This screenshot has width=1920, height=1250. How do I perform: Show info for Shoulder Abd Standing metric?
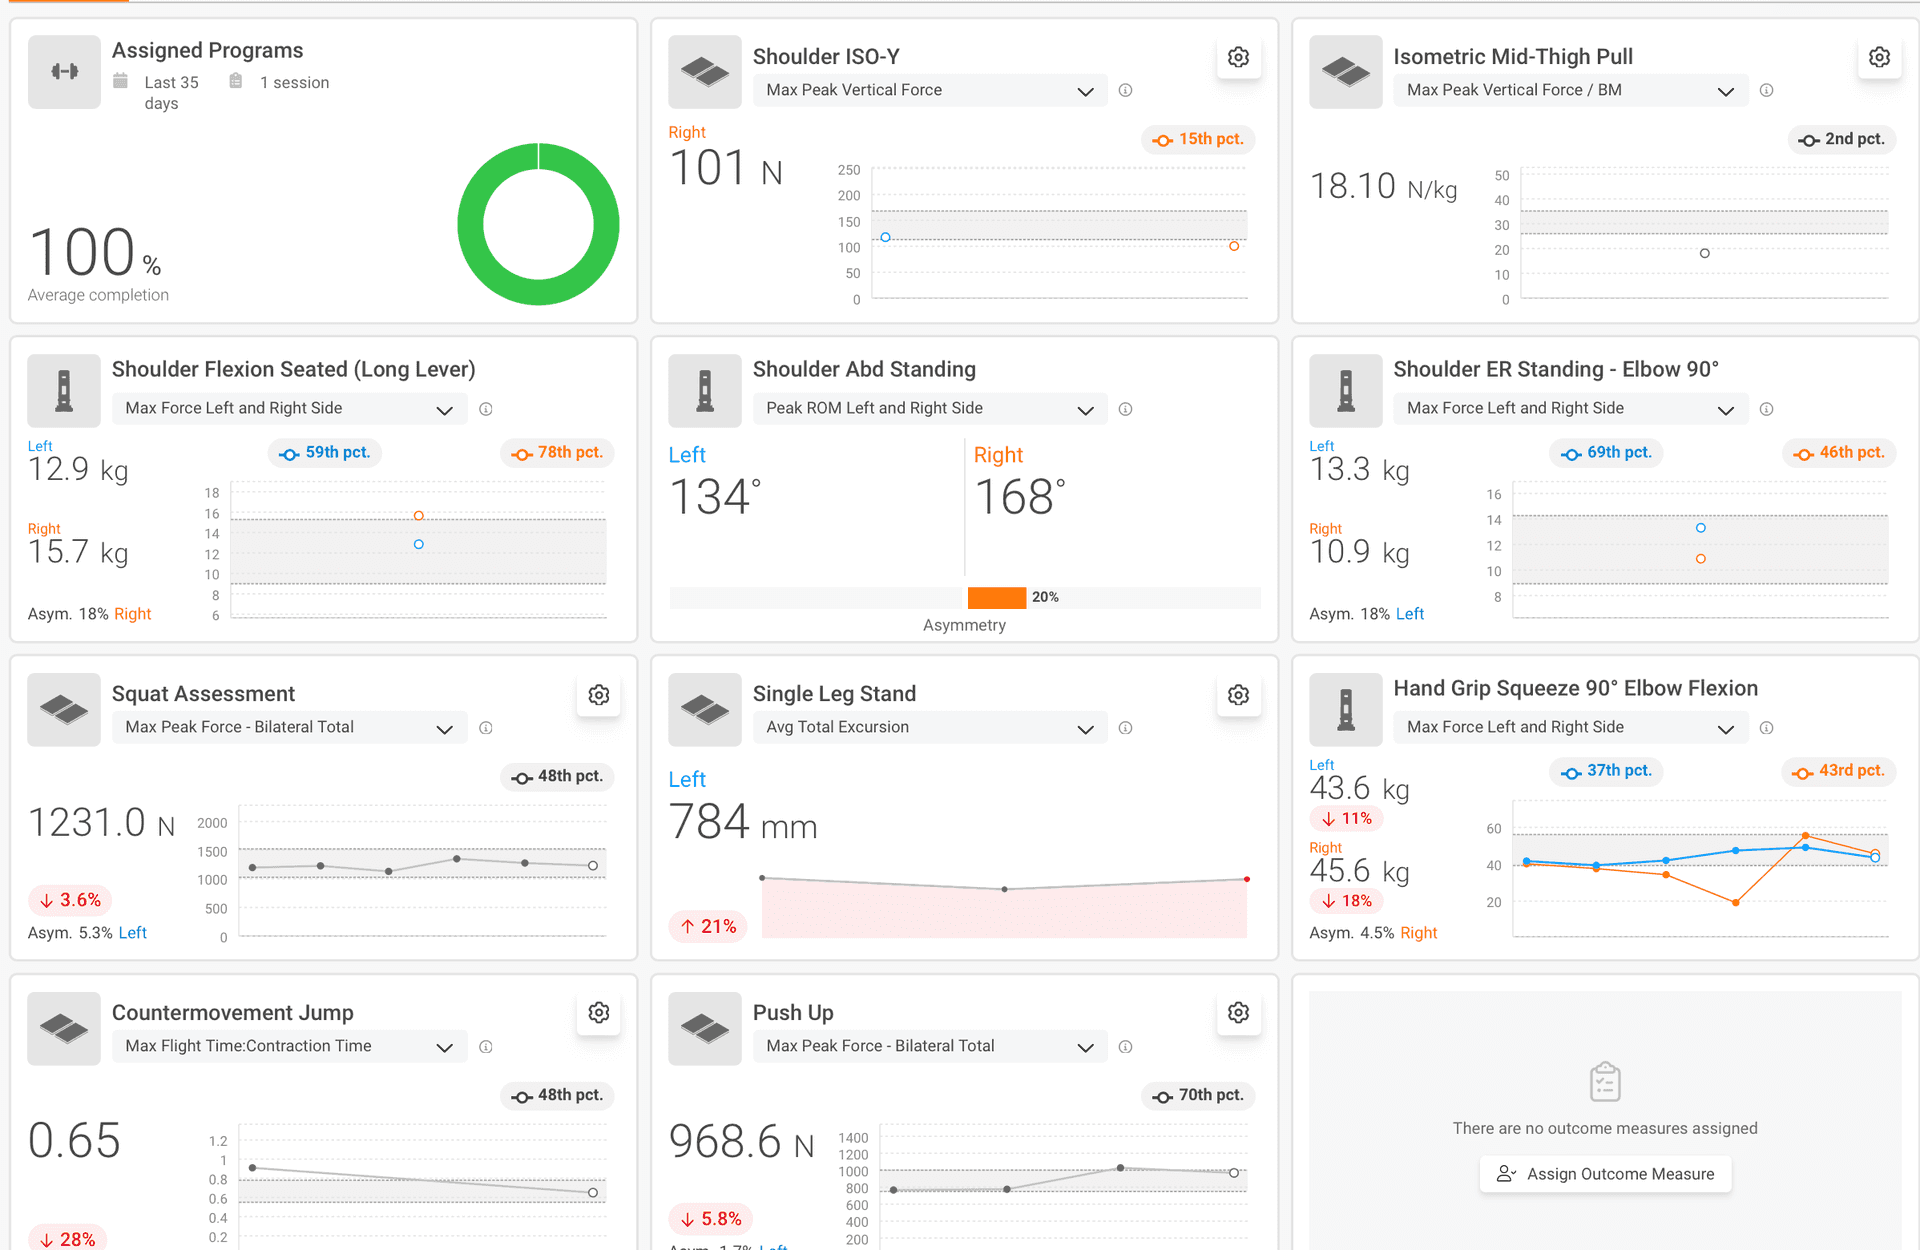pyautogui.click(x=1125, y=409)
